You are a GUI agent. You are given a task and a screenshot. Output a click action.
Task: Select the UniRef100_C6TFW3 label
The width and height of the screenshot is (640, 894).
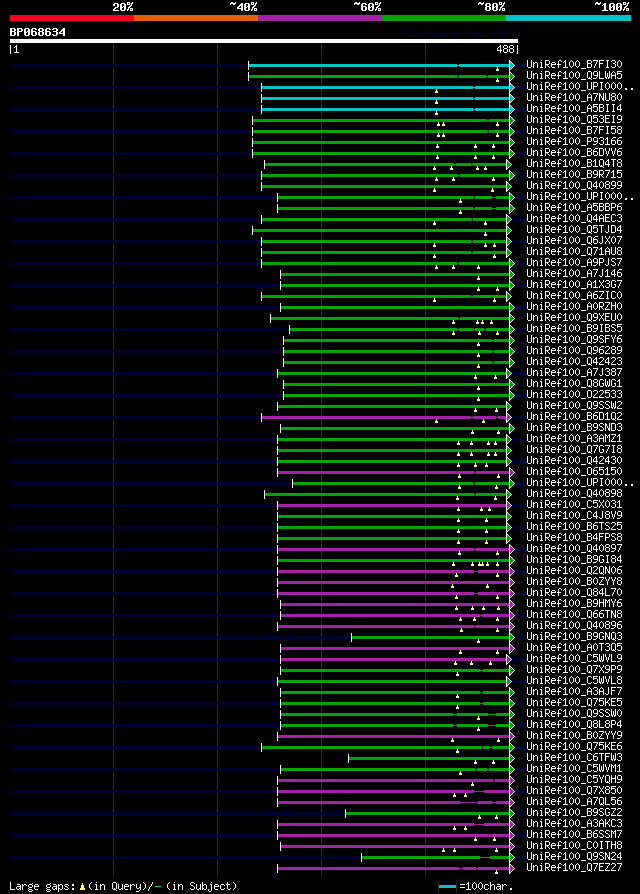[x=574, y=758]
